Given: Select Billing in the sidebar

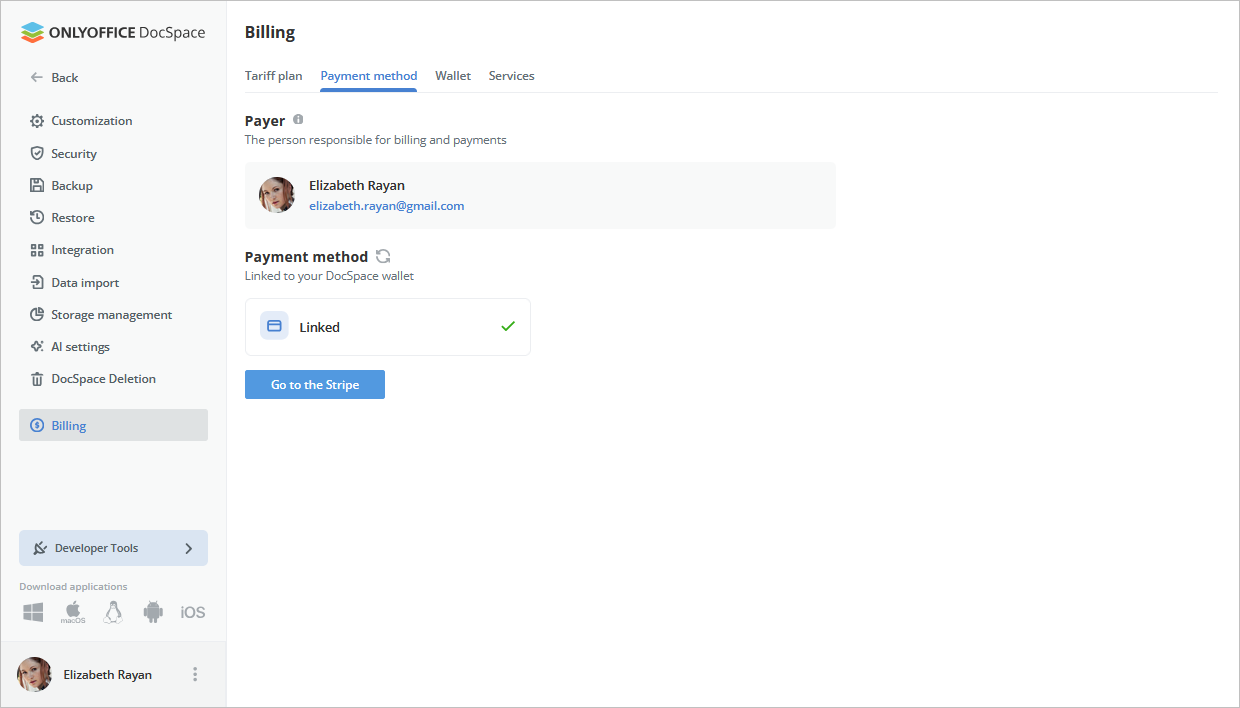Looking at the screenshot, I should (113, 425).
